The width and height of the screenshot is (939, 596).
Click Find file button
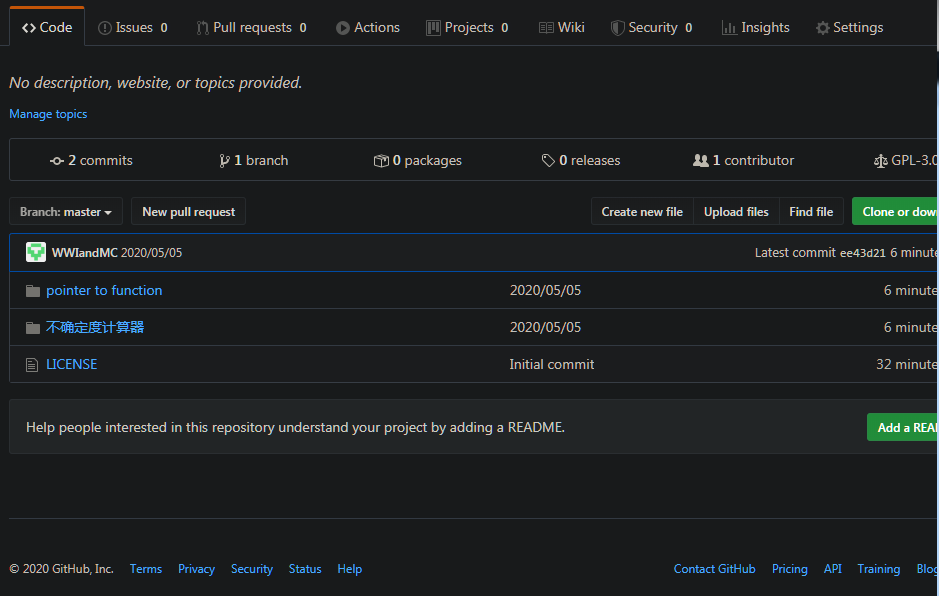click(x=811, y=211)
